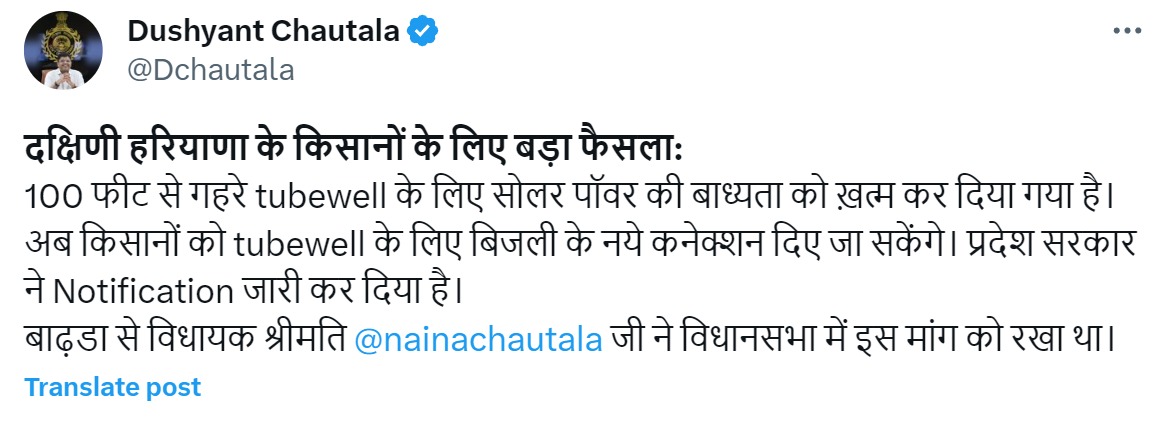The width and height of the screenshot is (1166, 421).
Task: Click the word बाढ़ड़ा starting the last line
Action: (63, 339)
